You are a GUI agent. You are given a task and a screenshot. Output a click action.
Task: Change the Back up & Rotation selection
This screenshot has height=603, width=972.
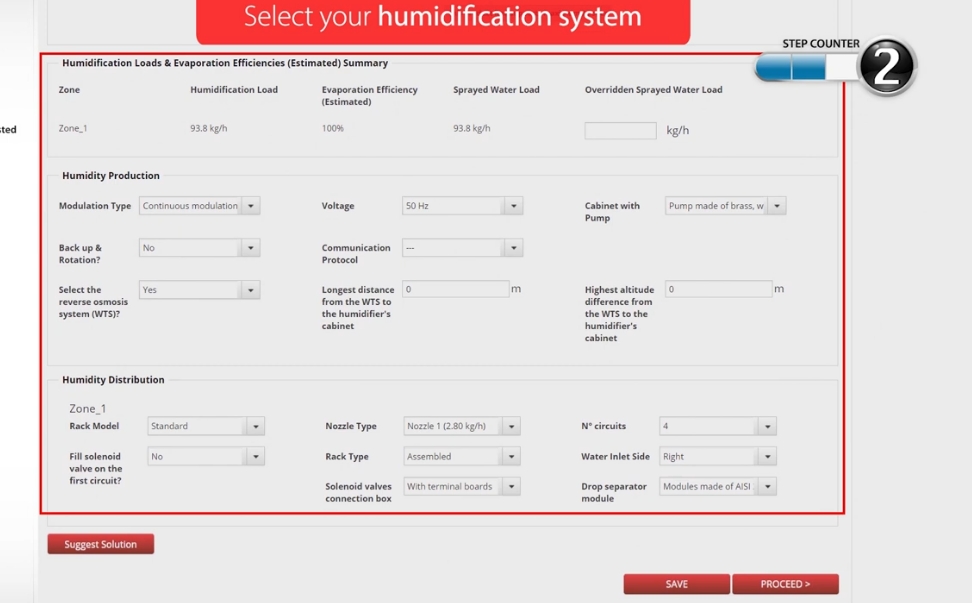(x=199, y=248)
